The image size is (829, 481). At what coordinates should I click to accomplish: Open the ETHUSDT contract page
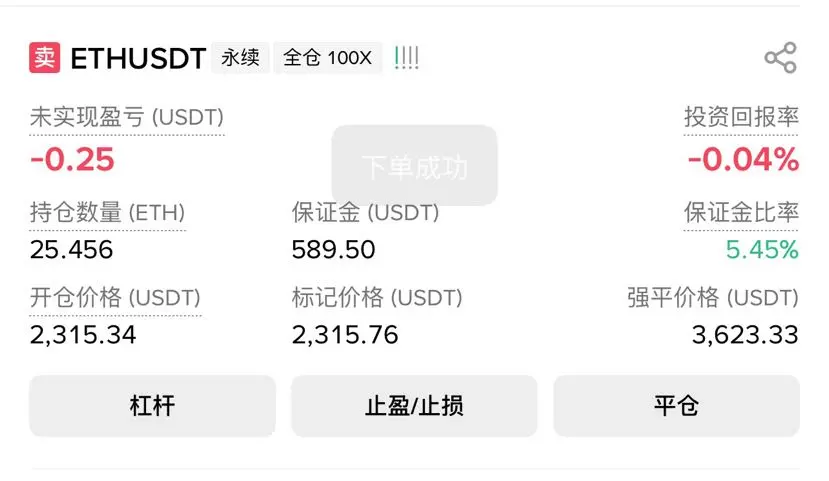click(x=138, y=58)
